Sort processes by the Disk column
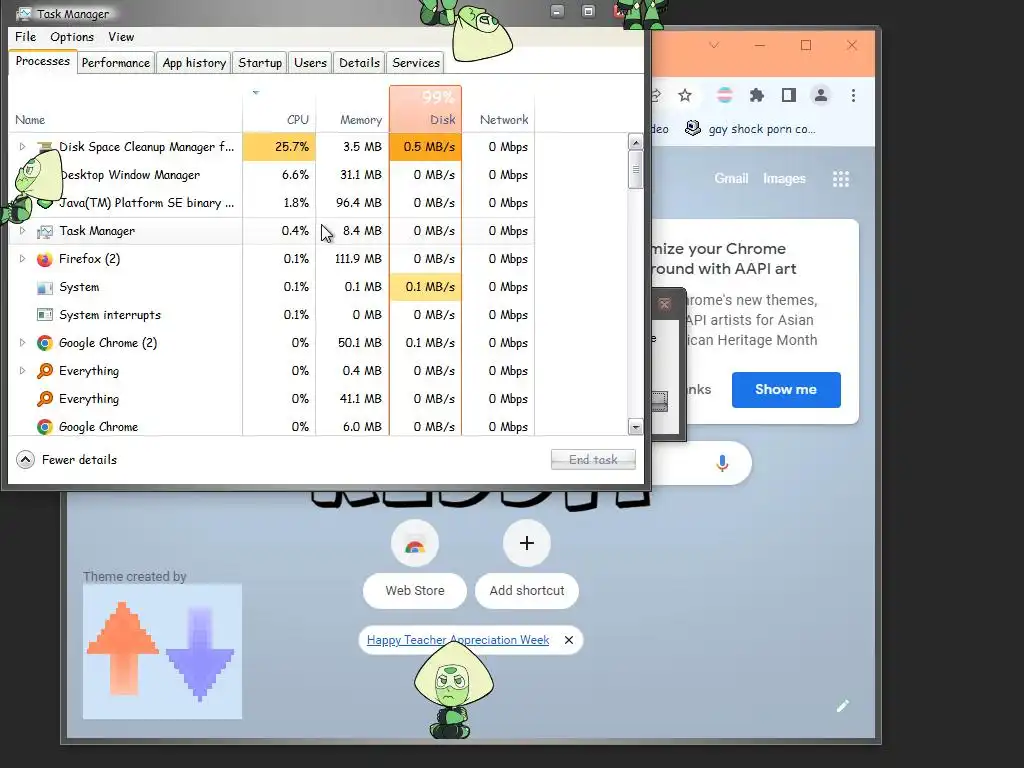The image size is (1024, 768). 426,110
